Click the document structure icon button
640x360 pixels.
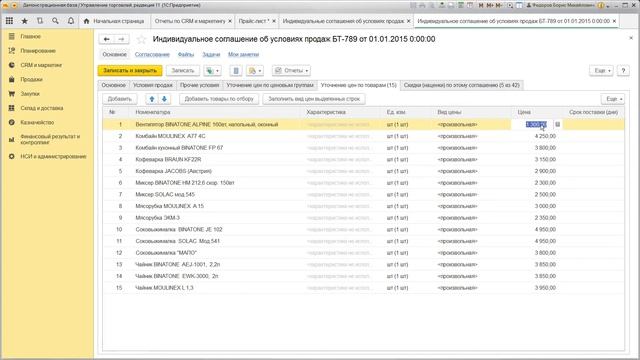236,71
